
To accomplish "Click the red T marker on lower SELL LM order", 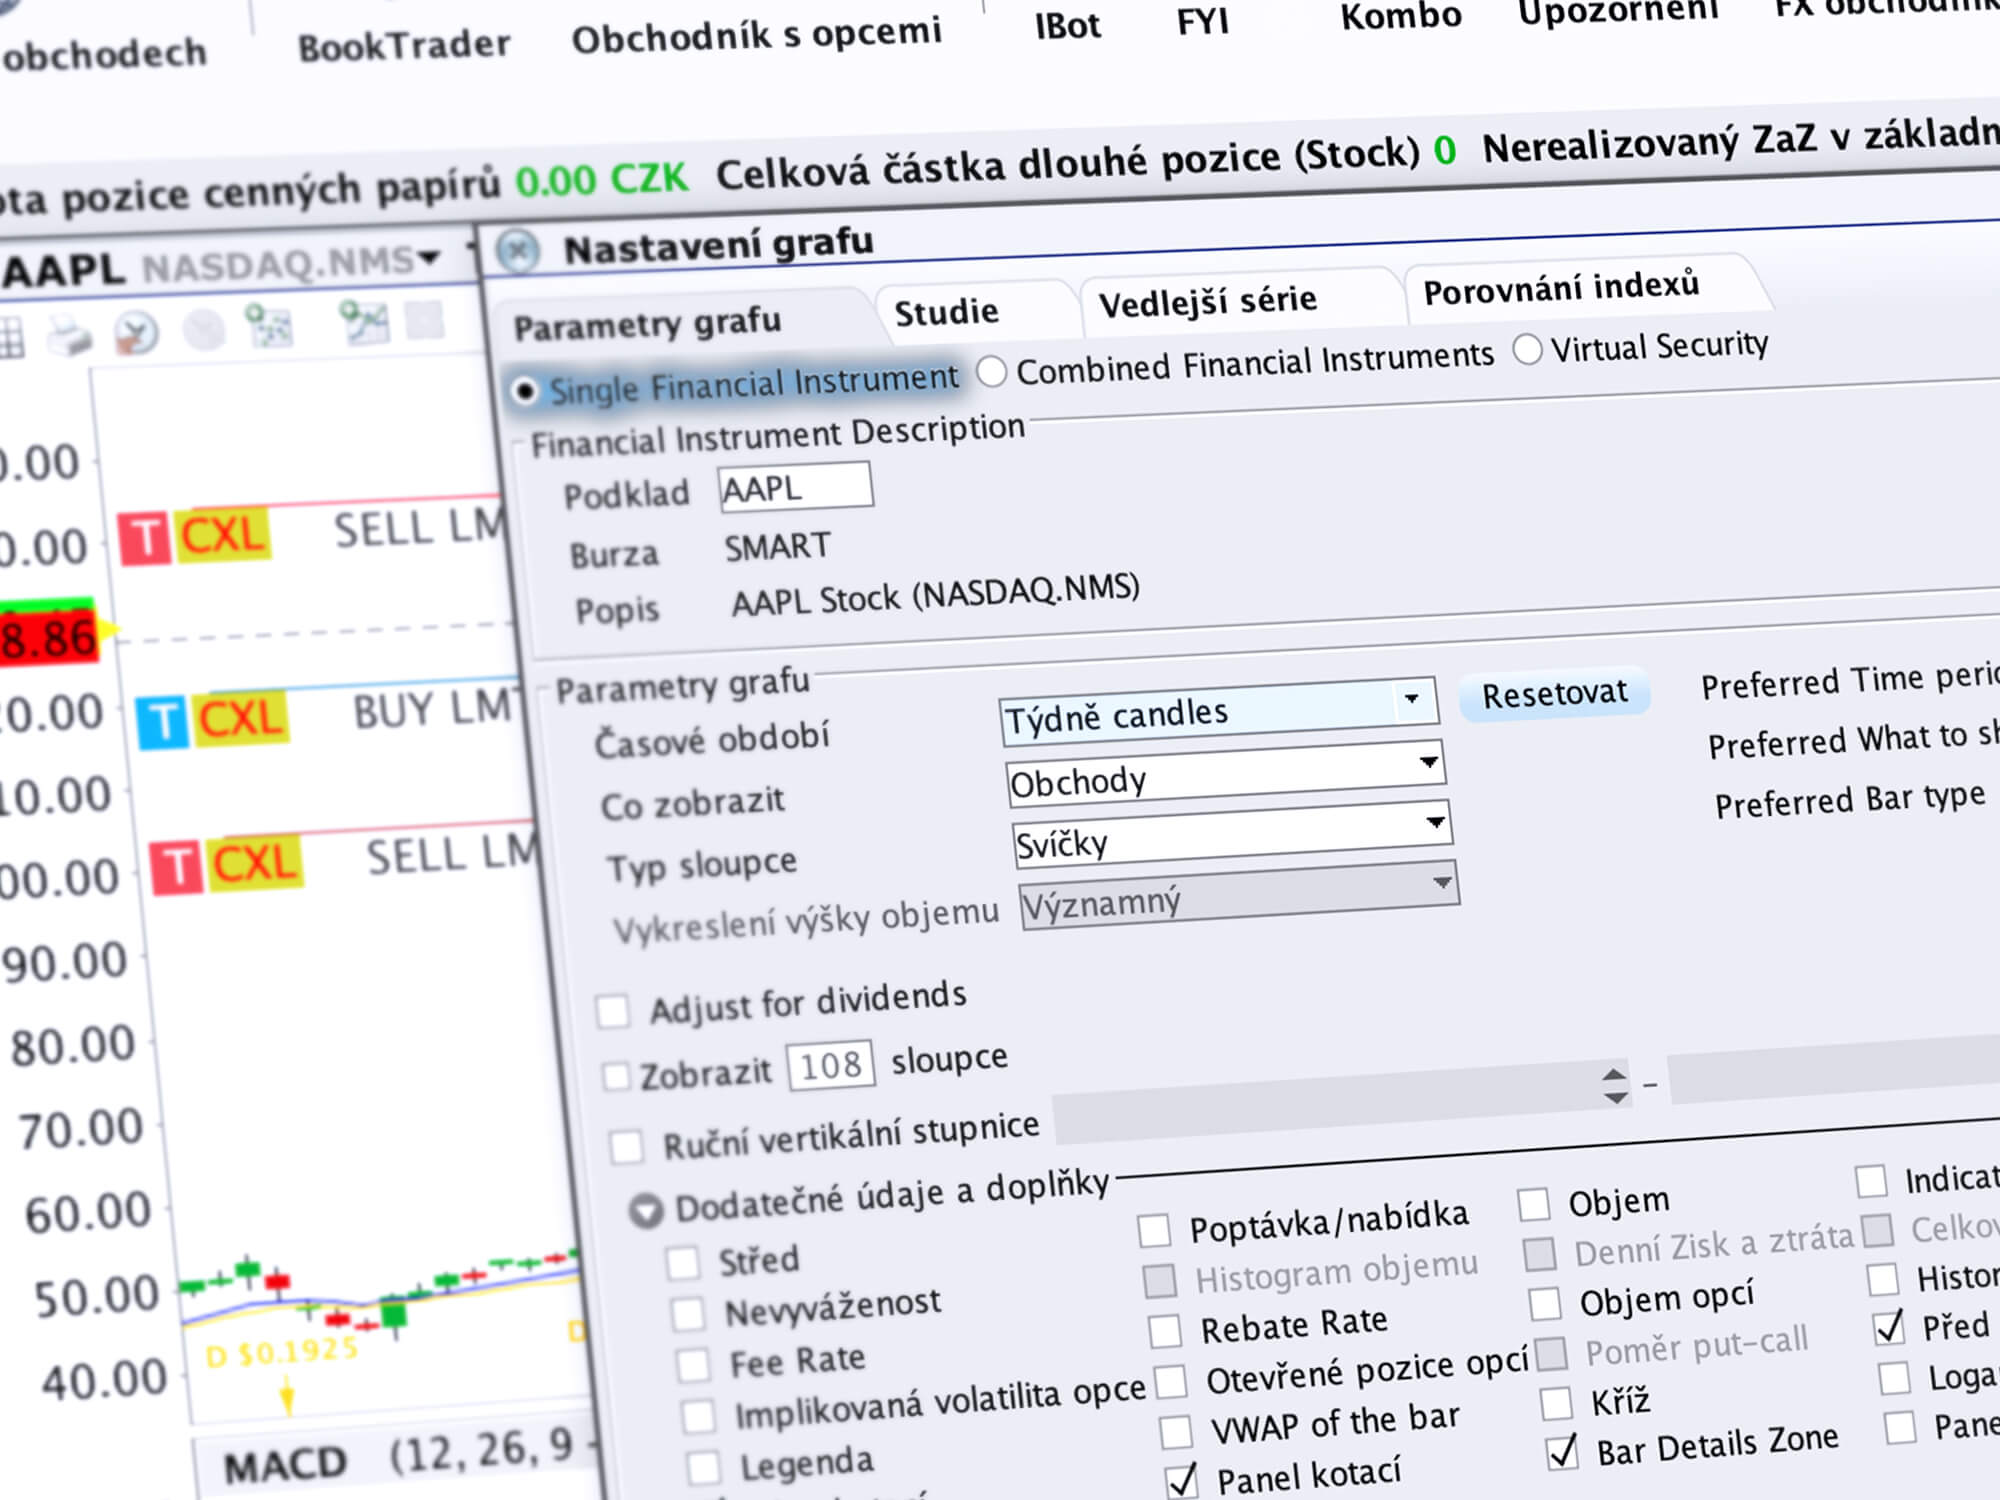I will [x=177, y=868].
